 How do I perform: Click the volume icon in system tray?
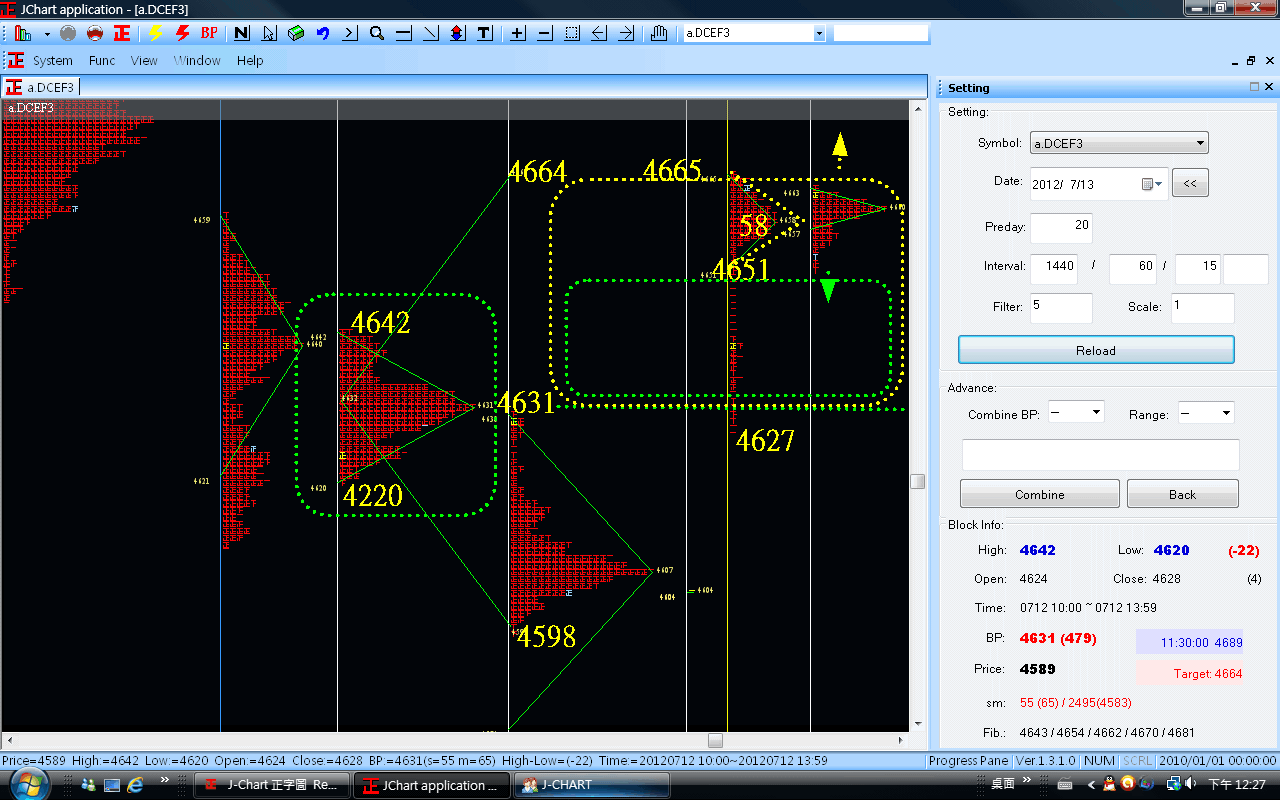pyautogui.click(x=1188, y=784)
